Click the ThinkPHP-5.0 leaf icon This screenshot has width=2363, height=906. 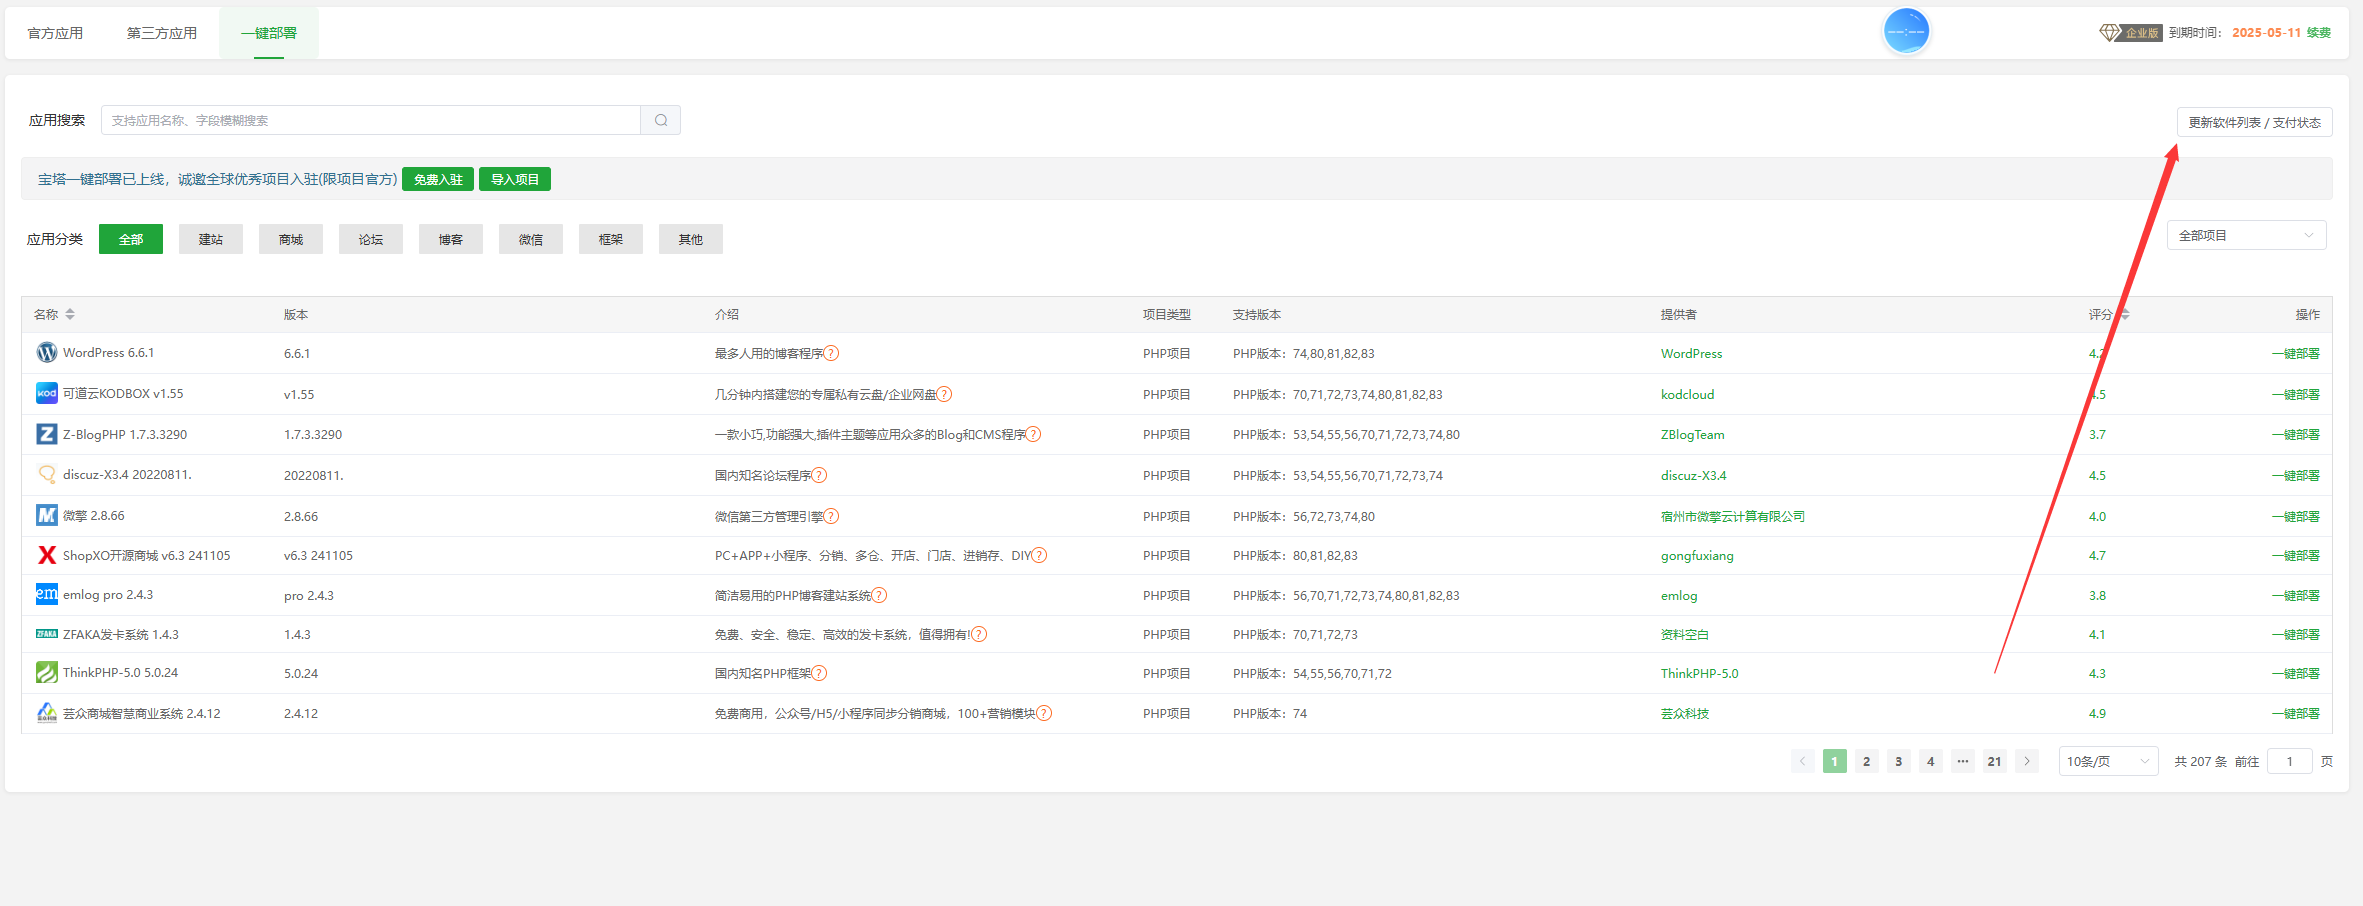47,673
